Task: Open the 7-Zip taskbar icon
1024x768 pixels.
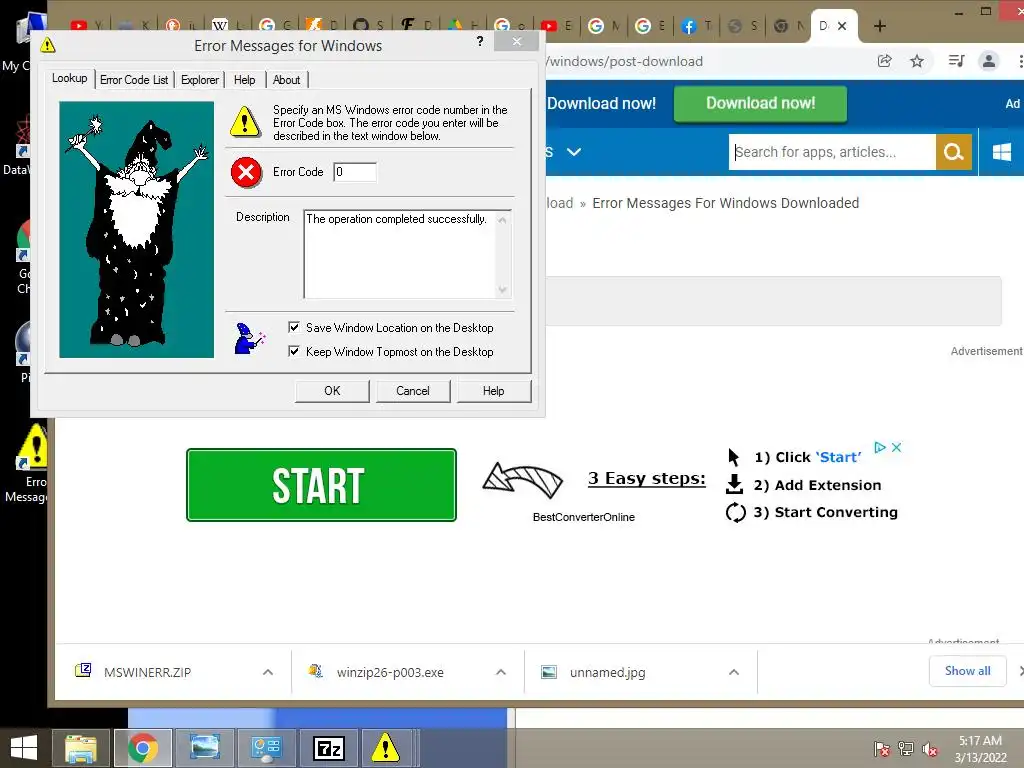Action: (328, 748)
